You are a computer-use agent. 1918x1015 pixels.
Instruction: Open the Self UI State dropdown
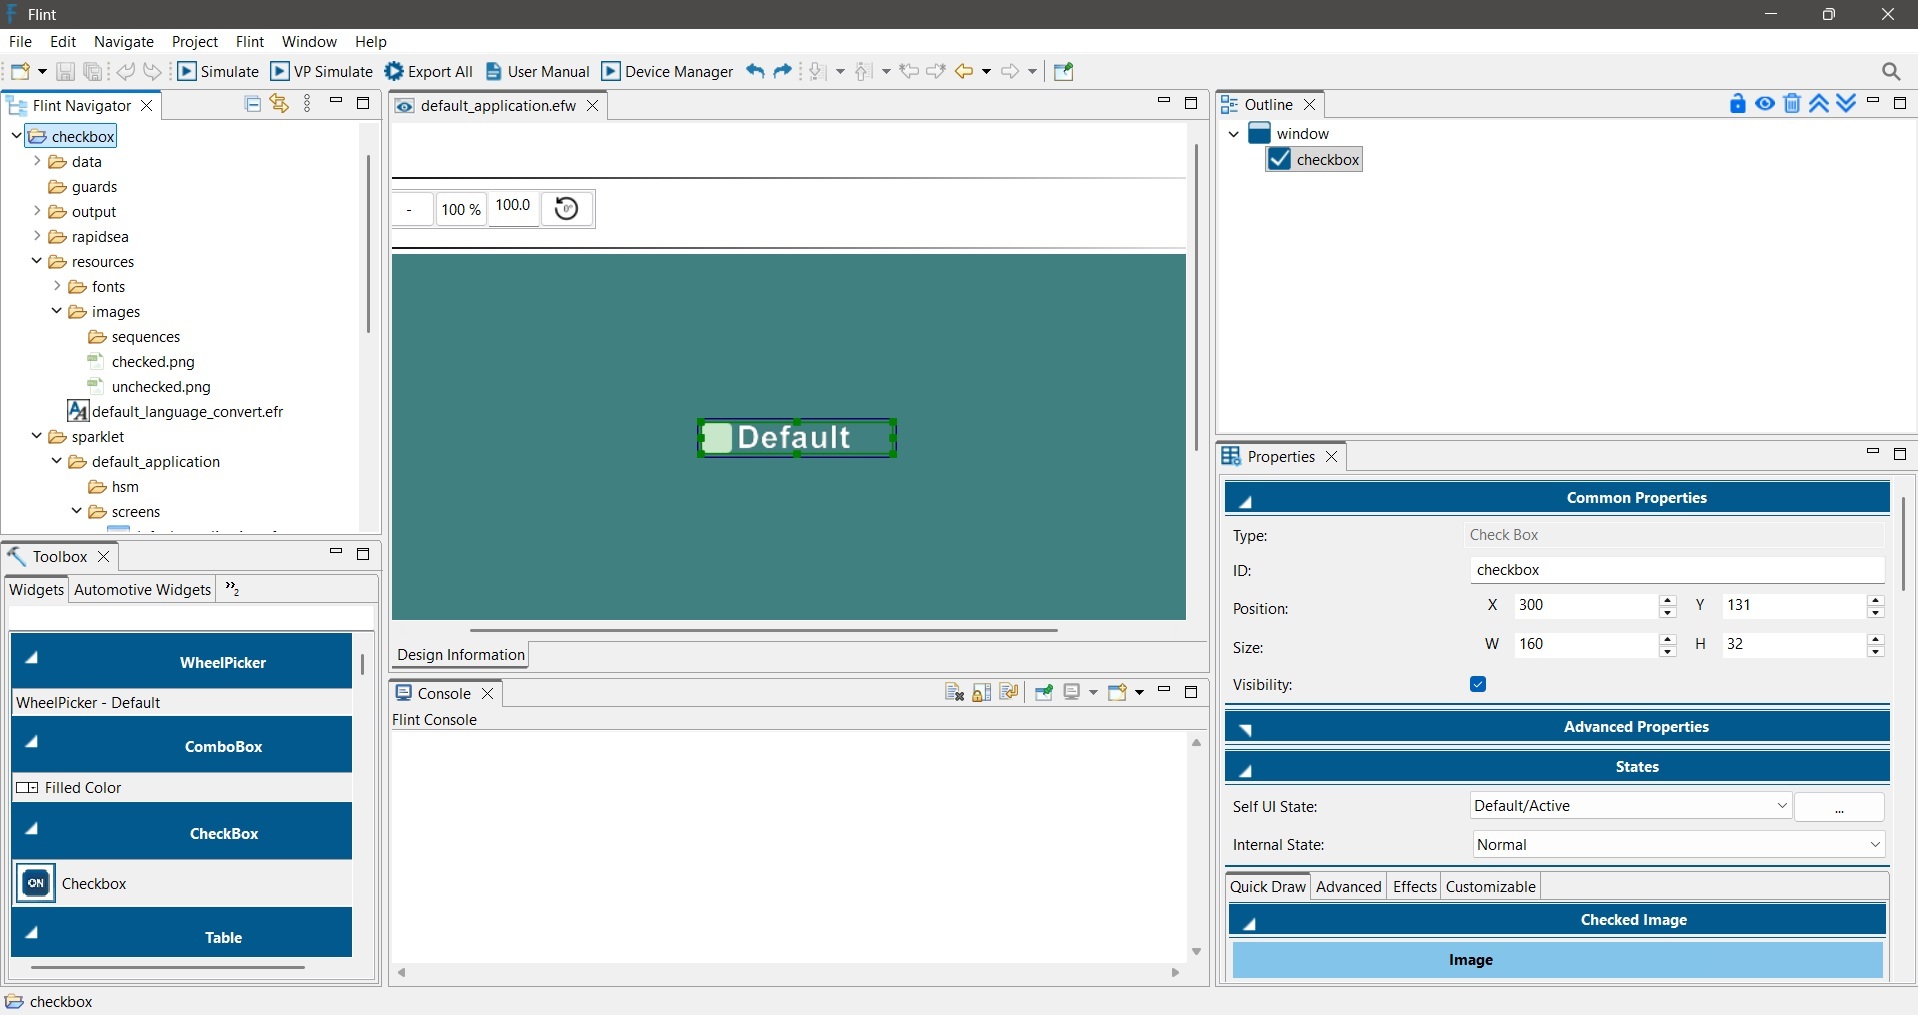tap(1631, 806)
